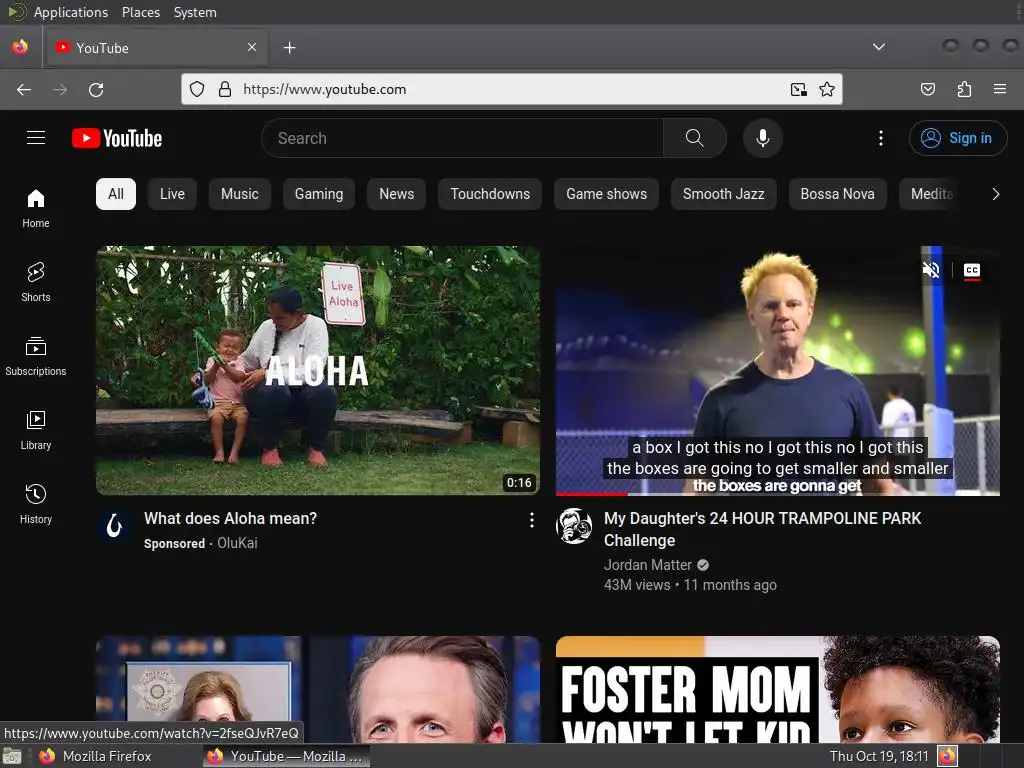Select the Music filter chip
The image size is (1024, 768).
point(240,194)
